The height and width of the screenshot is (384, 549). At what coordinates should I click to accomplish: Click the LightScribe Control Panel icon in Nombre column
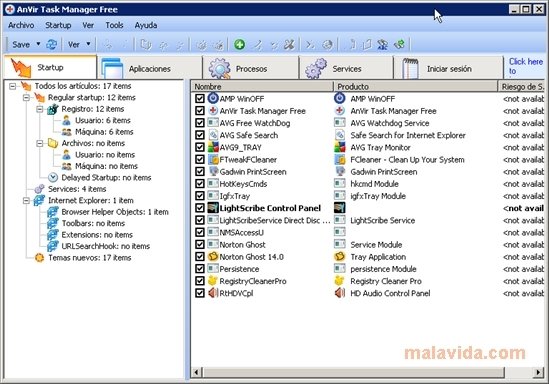pos(213,208)
